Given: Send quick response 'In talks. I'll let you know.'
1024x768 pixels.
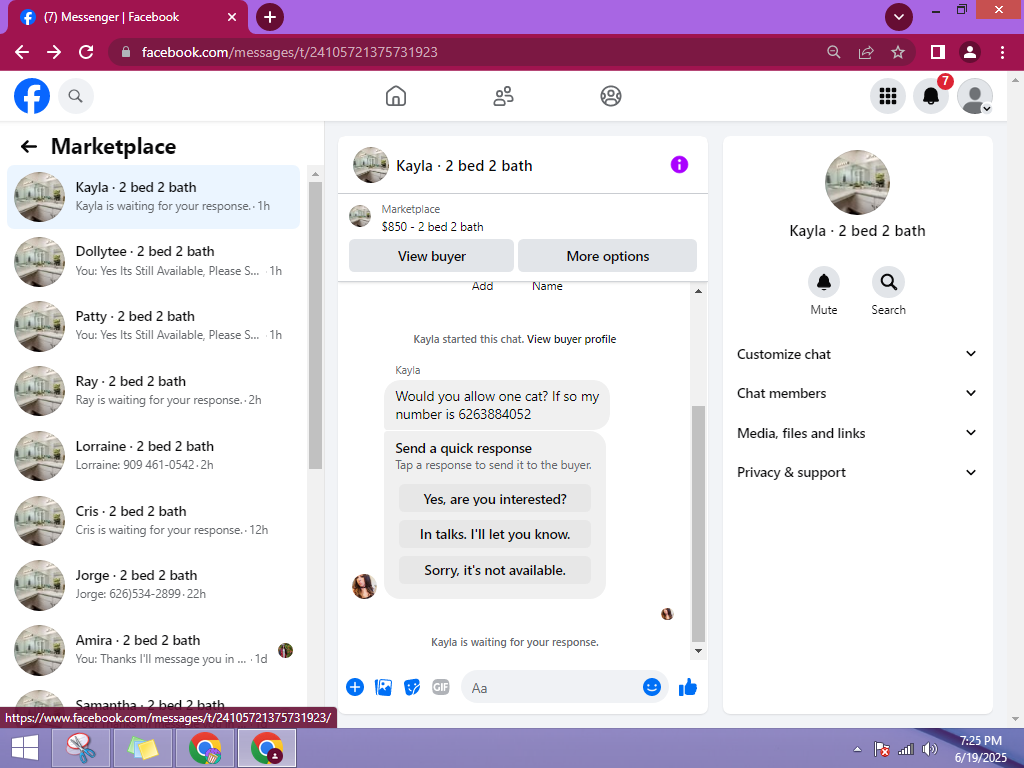Looking at the screenshot, I should (495, 534).
